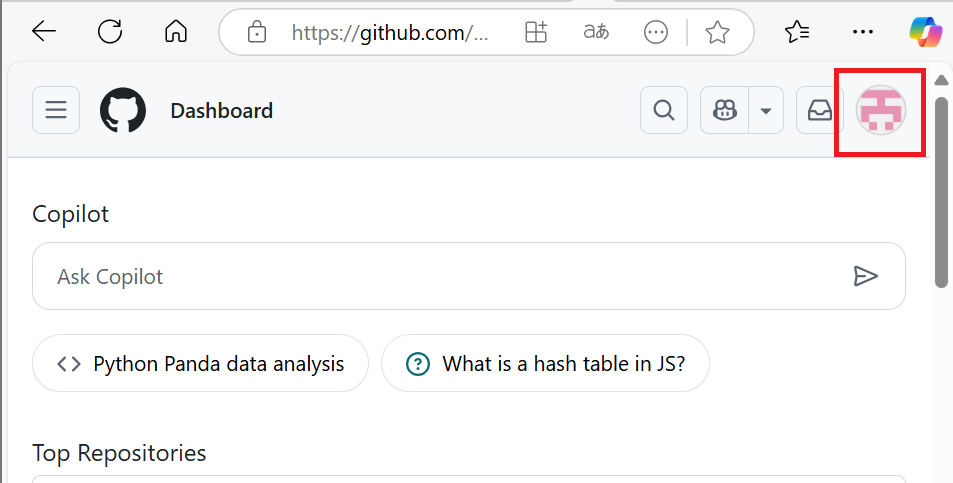Viewport: 953px width, 483px height.
Task: Open the notifications inbox
Action: coord(820,110)
